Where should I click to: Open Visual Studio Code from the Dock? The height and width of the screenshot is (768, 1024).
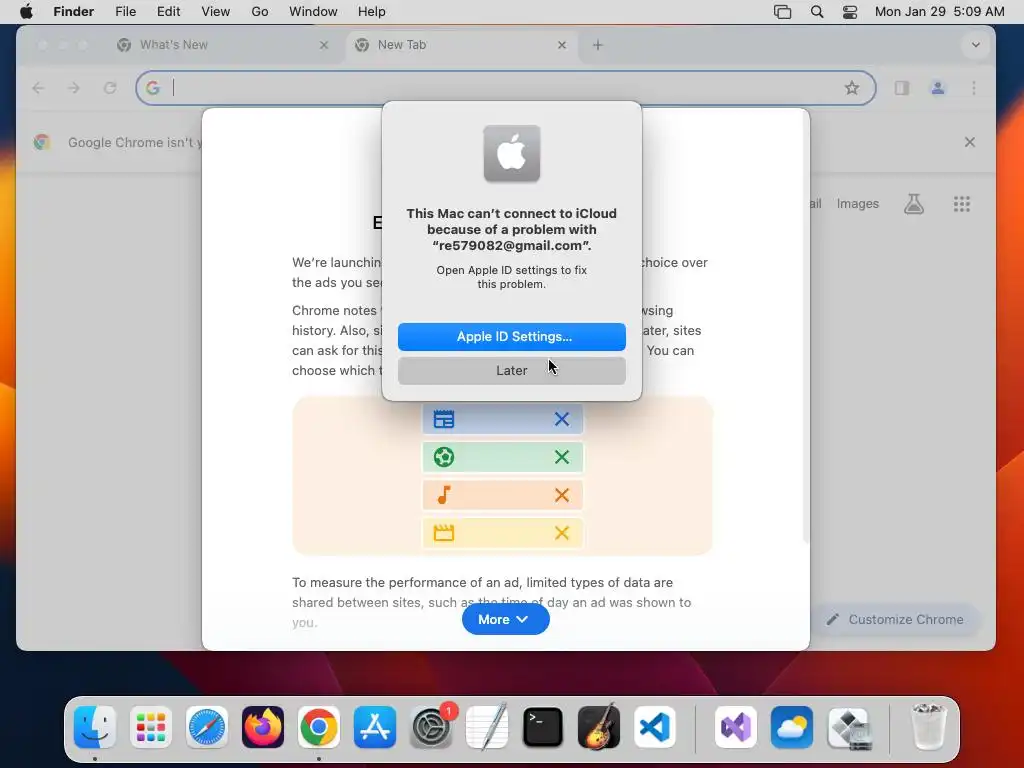pyautogui.click(x=655, y=727)
